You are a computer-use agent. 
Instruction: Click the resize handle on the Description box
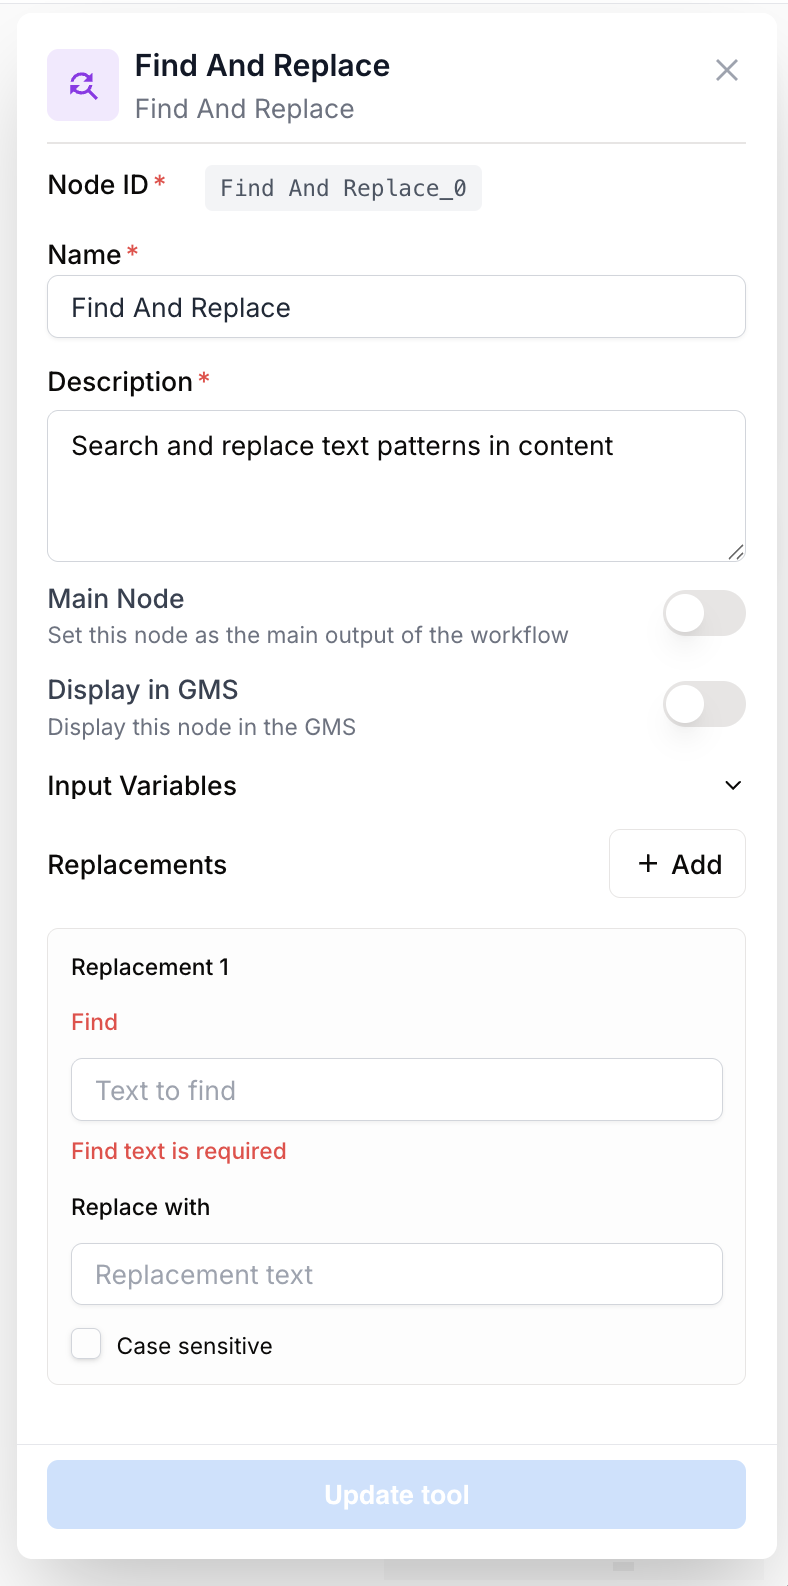pyautogui.click(x=737, y=551)
